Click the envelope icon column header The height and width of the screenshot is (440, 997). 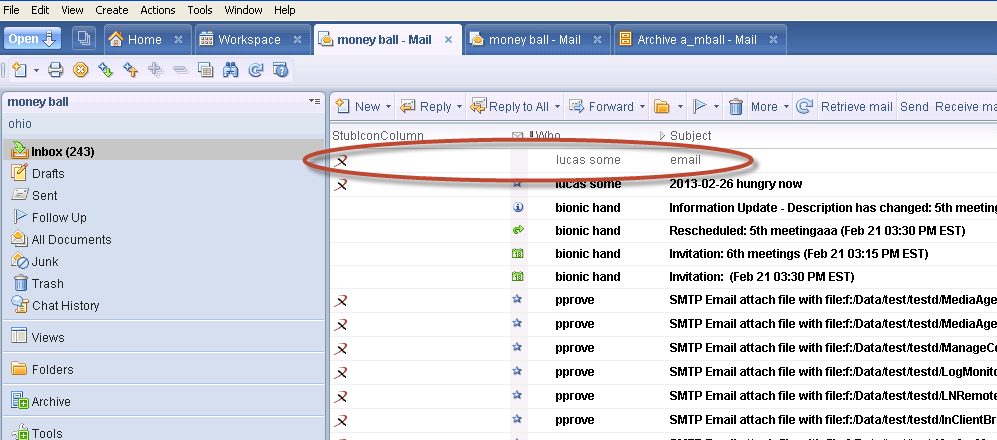pyautogui.click(x=518, y=135)
